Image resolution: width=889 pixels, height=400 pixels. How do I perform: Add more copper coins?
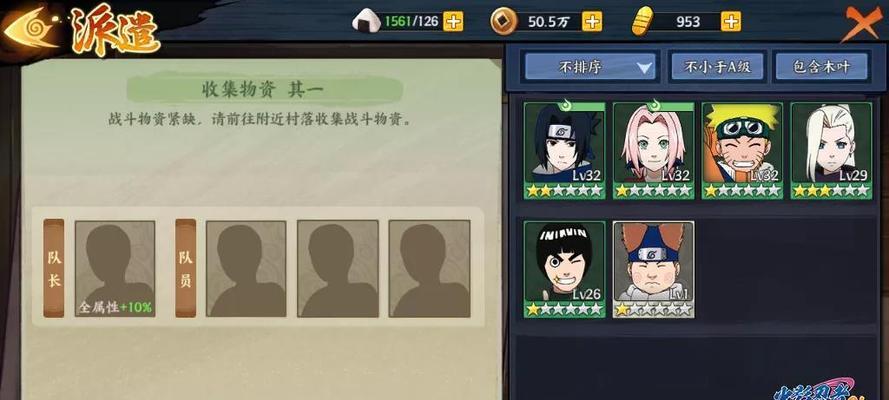point(592,22)
